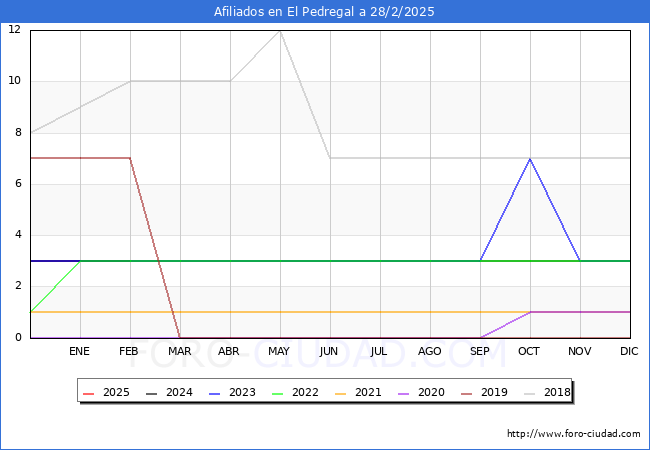
Task: Click the y-axis value 10
Action: [x=15, y=81]
